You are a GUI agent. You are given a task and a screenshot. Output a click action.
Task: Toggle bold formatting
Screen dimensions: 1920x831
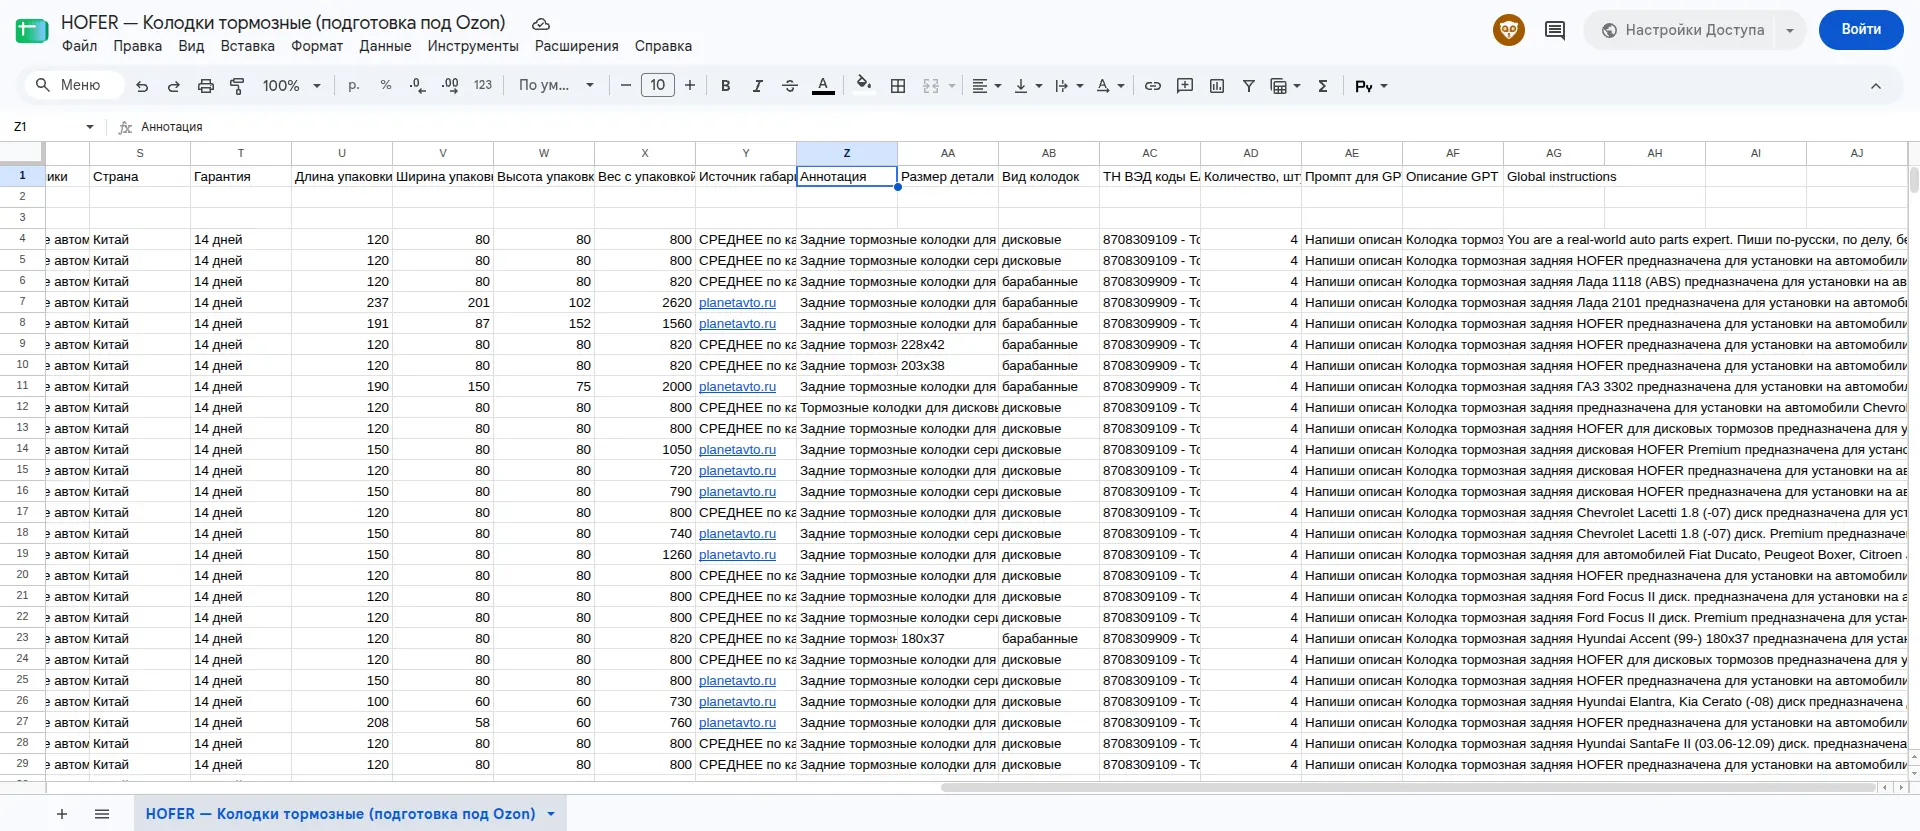coord(726,86)
